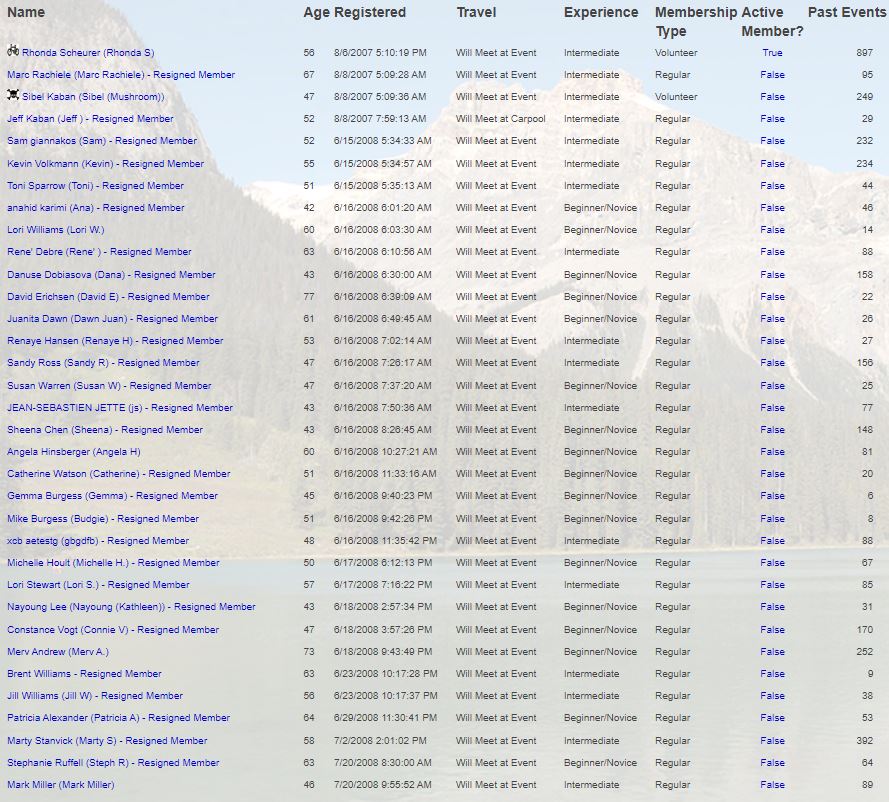Select the Experience column header
This screenshot has height=802, width=889.
600,13
